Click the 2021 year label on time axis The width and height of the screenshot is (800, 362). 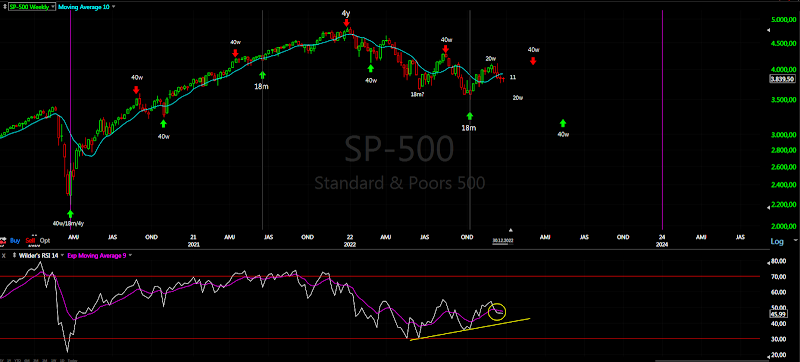[194, 244]
